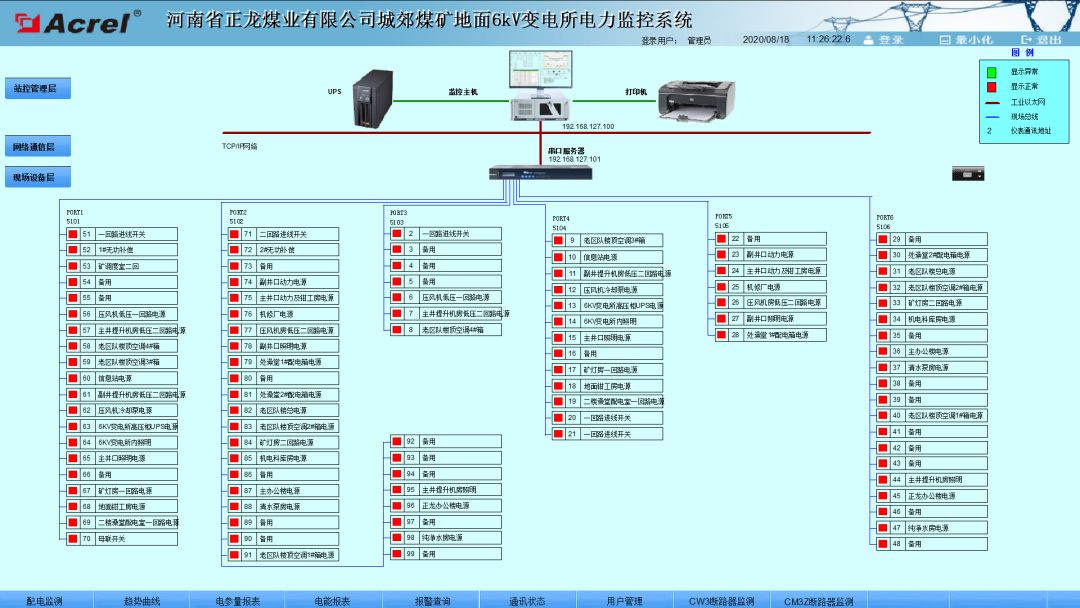Click the red status indicator for device 48
Image resolution: width=1080 pixels, height=608 pixels.
point(883,544)
